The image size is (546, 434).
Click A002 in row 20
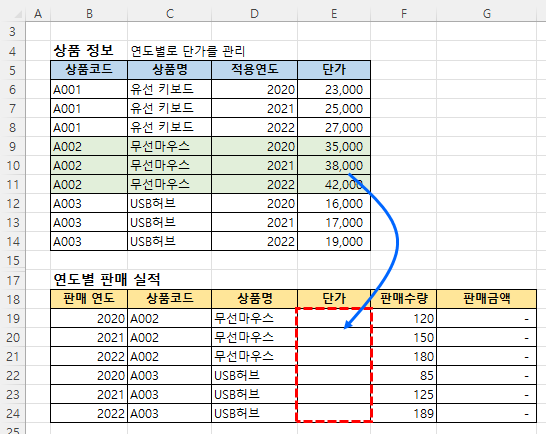(x=170, y=337)
